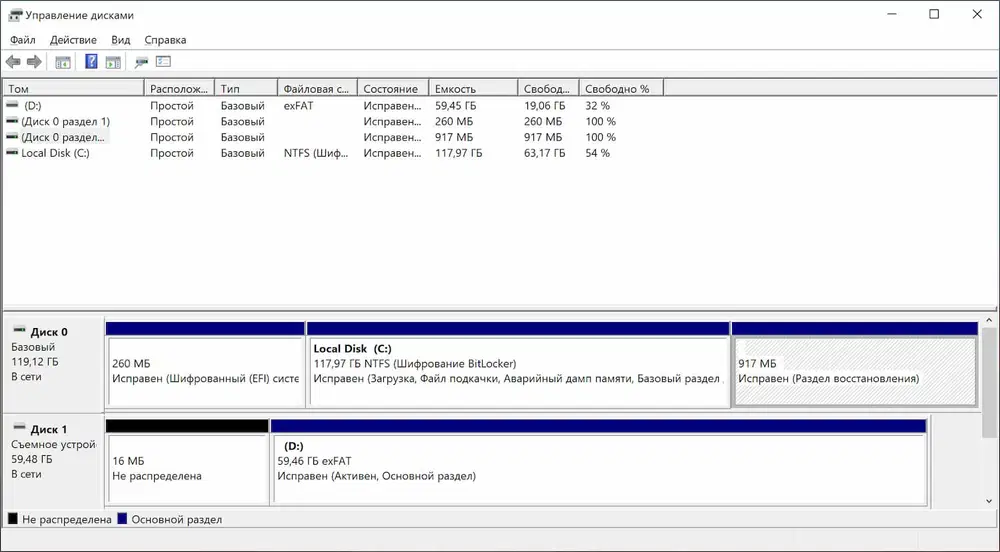Click the disk-with-probe toolbar icon
The width and height of the screenshot is (1000, 552).
click(142, 62)
